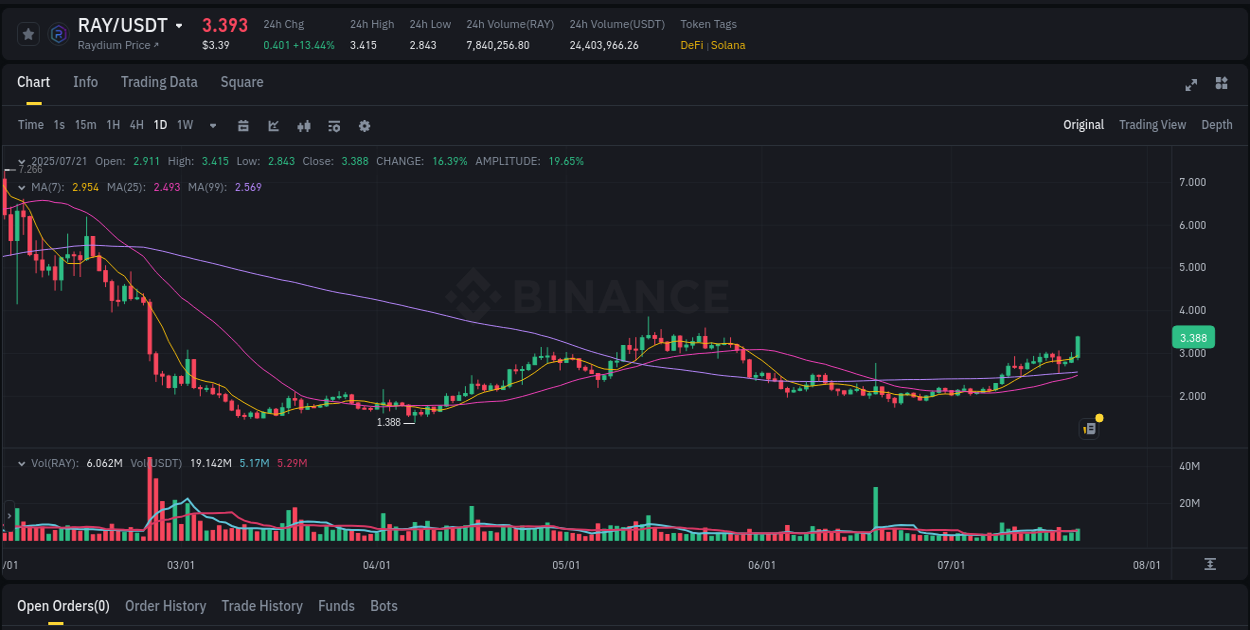Viewport: 1250px width, 630px height.
Task: Open the grid layout panels icon
Action: 1221,85
